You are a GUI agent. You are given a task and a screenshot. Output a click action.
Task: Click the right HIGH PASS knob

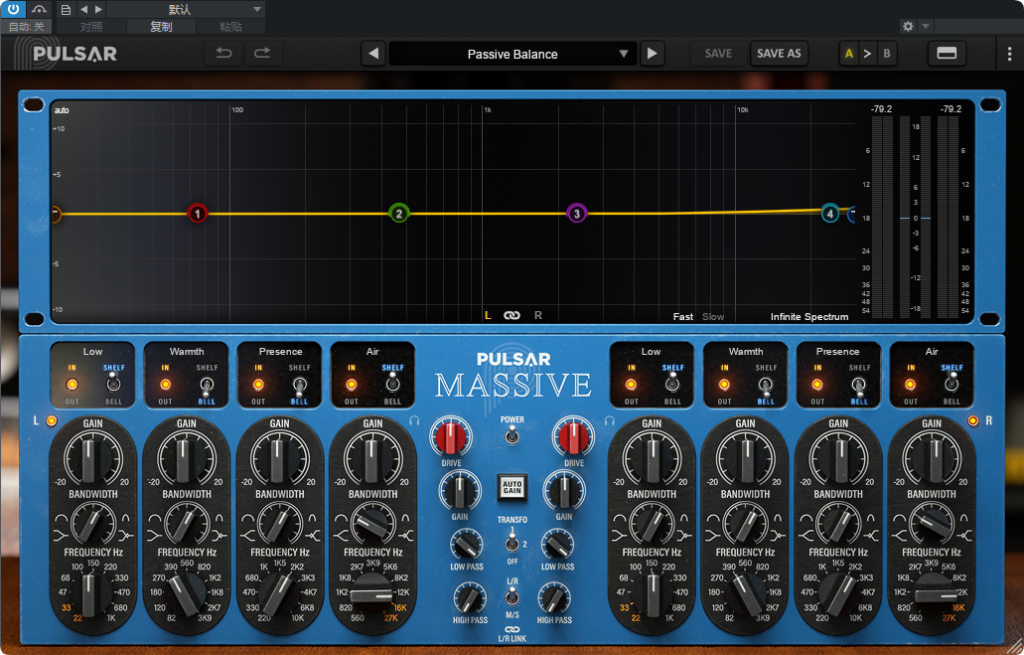tap(554, 598)
